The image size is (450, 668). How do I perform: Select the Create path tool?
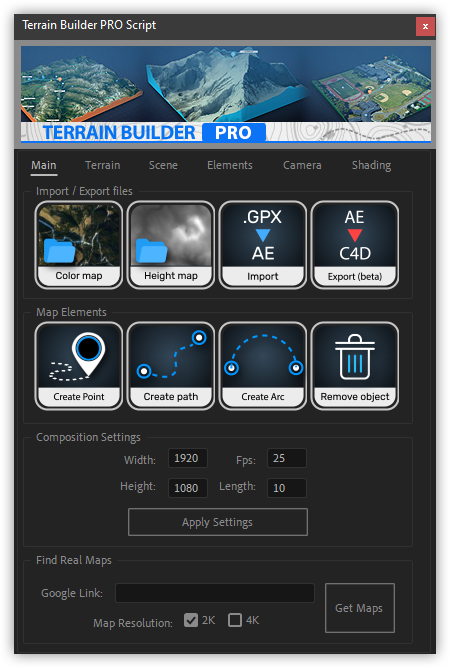170,366
